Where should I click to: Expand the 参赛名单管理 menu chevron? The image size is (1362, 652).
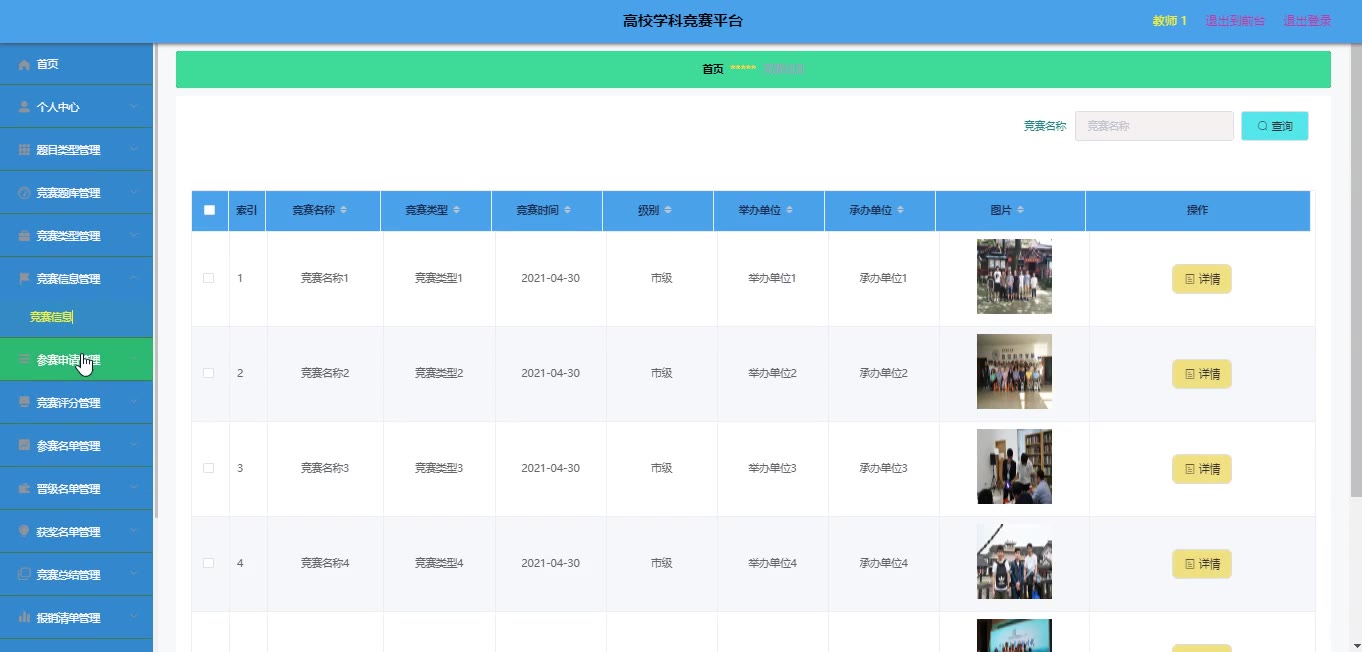(x=134, y=446)
